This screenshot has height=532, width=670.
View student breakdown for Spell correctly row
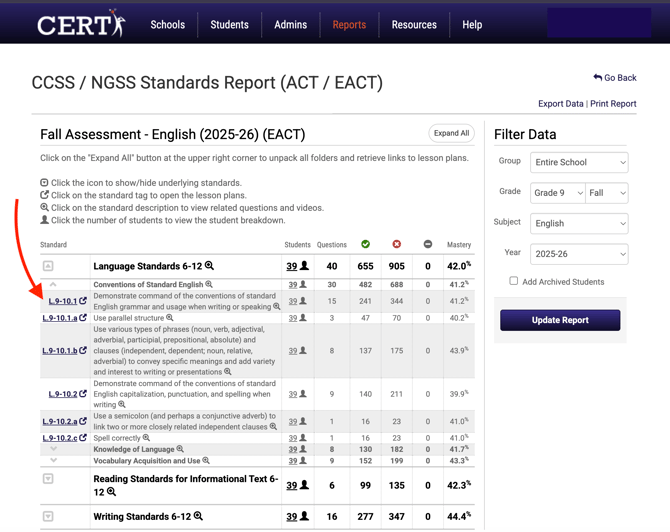point(297,438)
